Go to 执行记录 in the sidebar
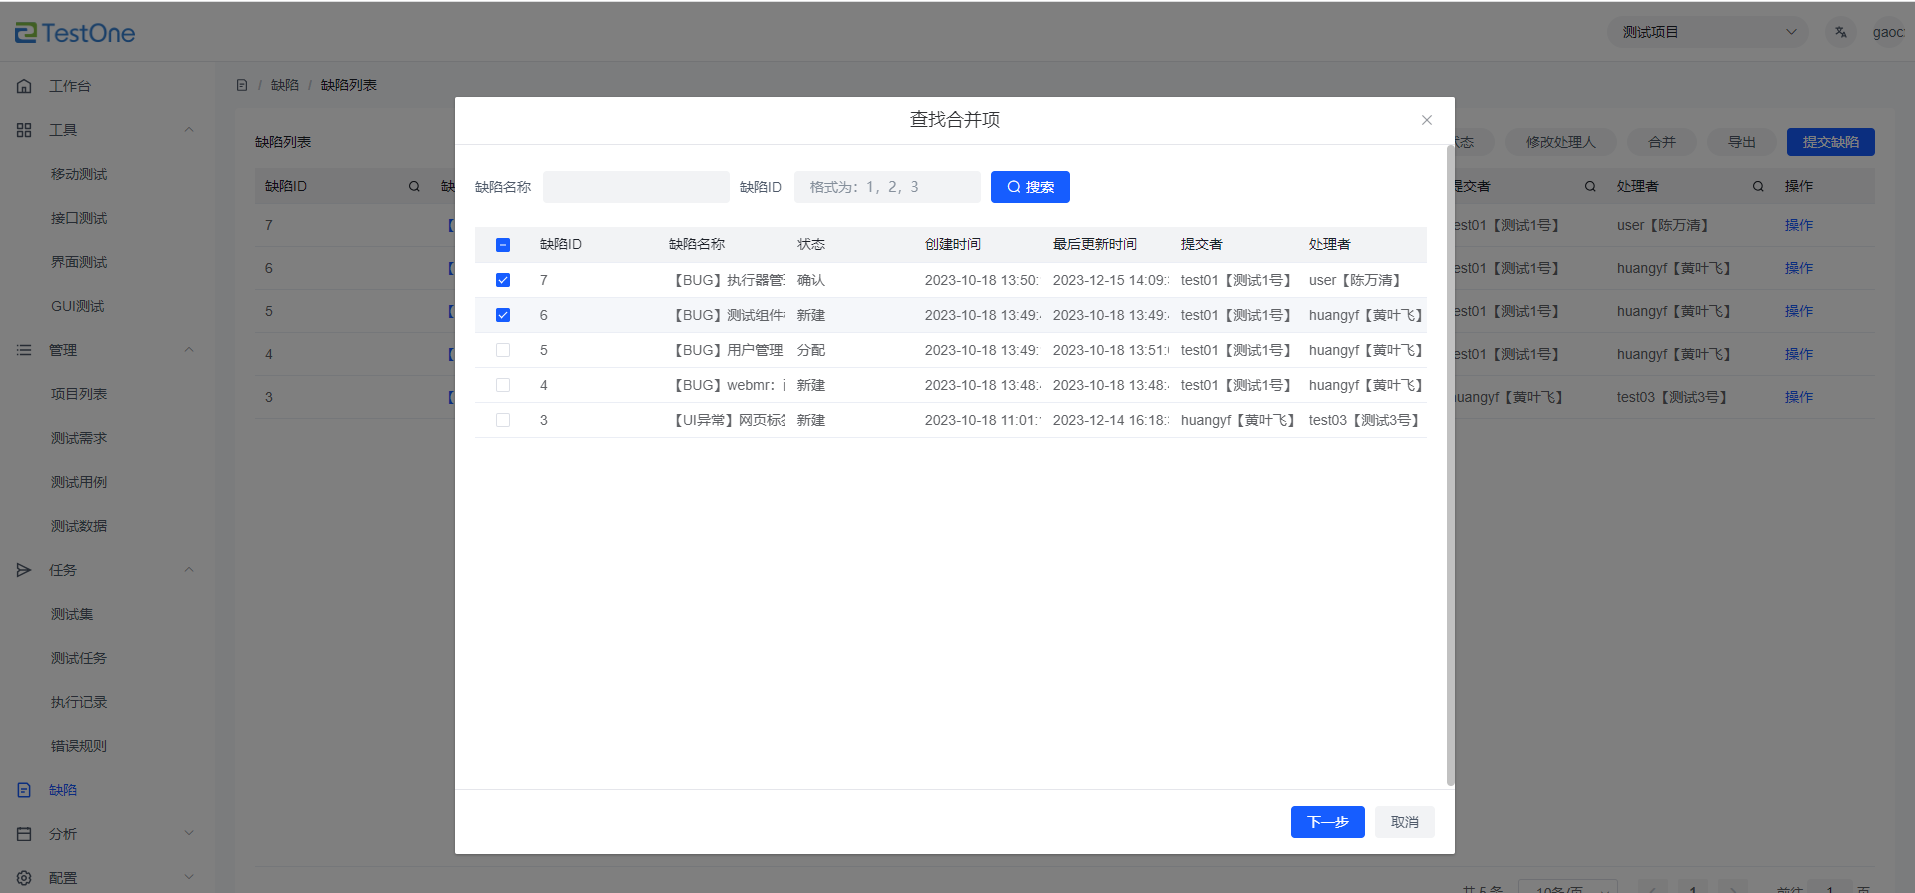 pyautogui.click(x=79, y=702)
